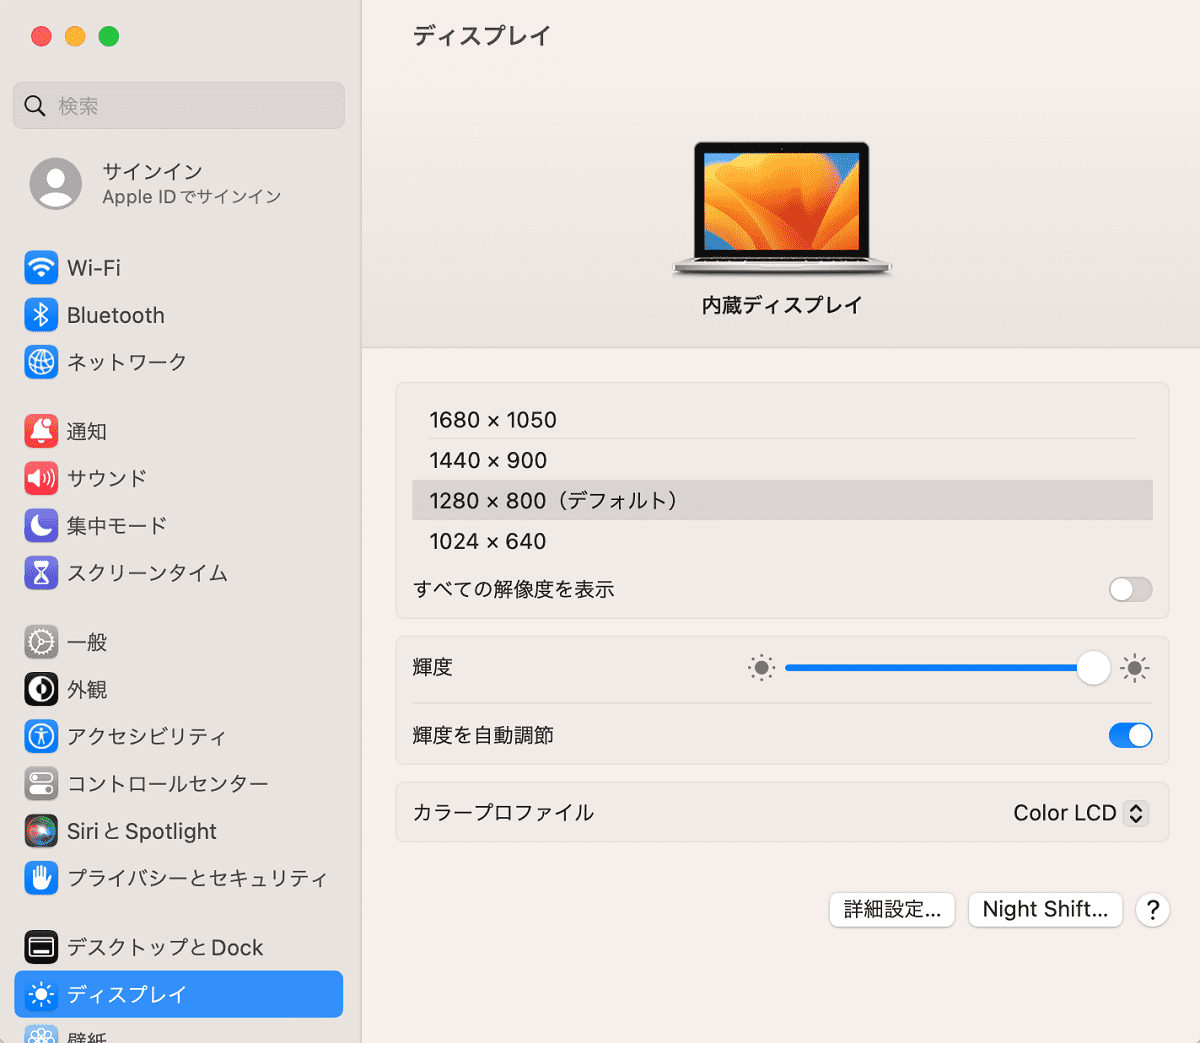Go to アクセシビリティ settings

179,736
